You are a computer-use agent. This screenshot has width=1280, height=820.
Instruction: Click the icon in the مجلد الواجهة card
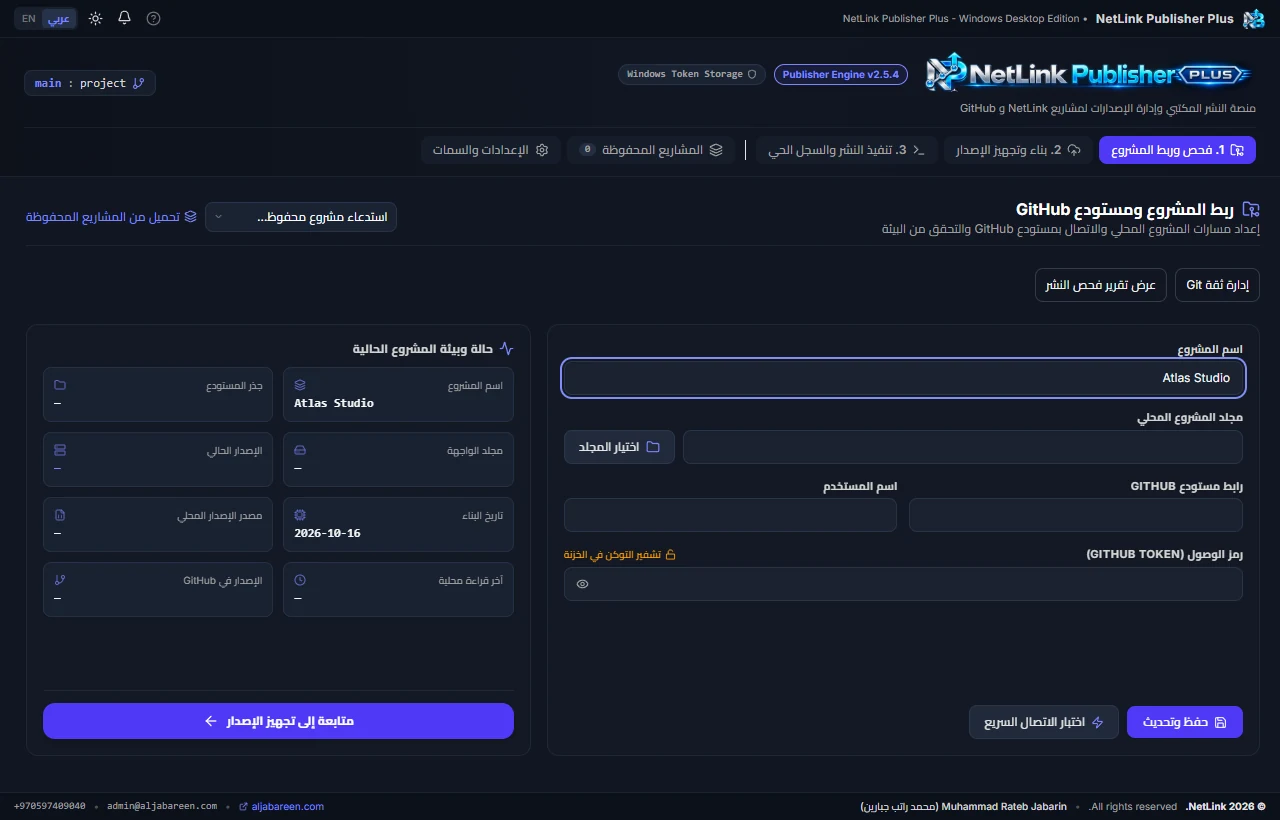(300, 450)
